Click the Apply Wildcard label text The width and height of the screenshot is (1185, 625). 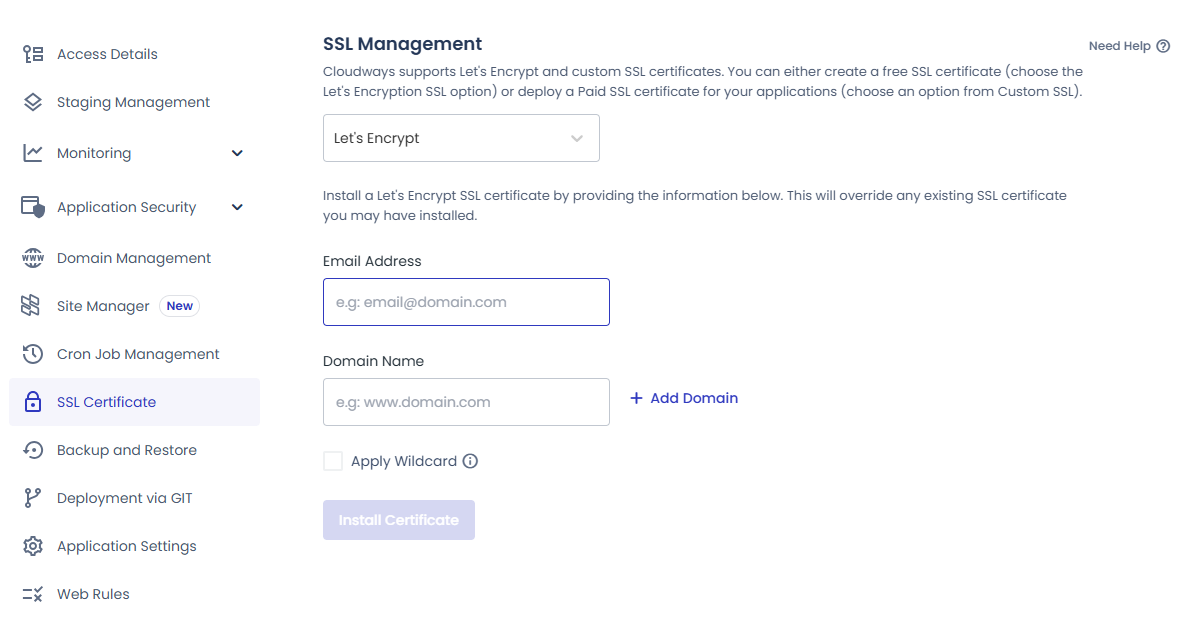point(404,461)
